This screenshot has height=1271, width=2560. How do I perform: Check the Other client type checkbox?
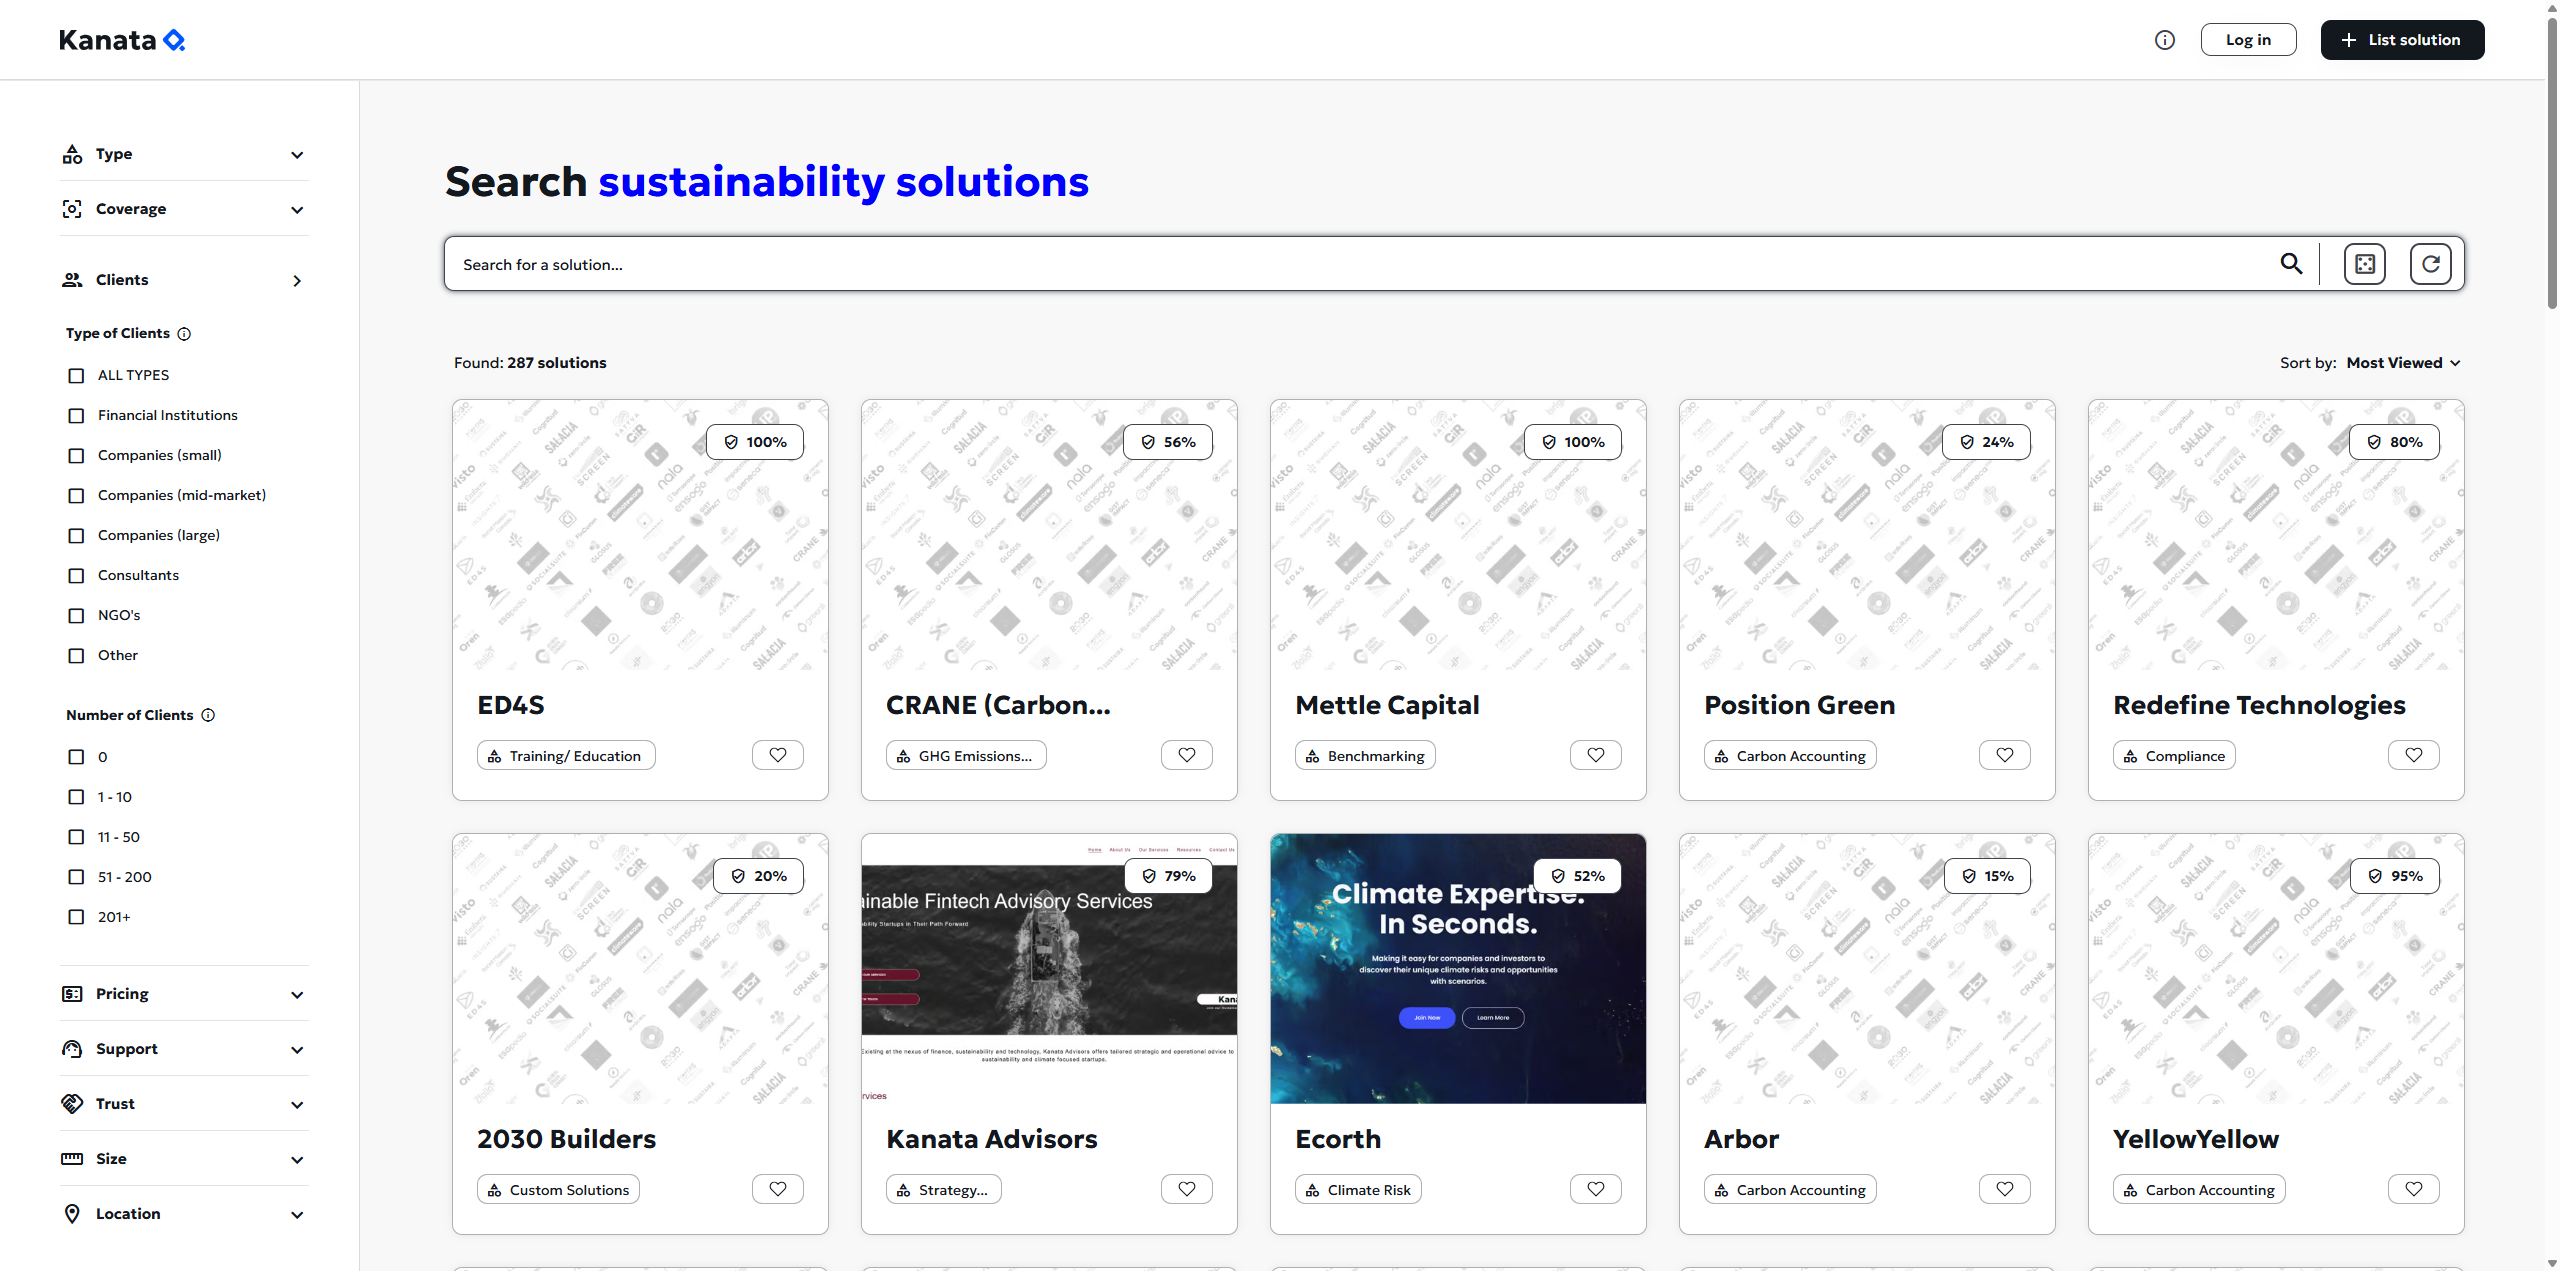[x=76, y=656]
